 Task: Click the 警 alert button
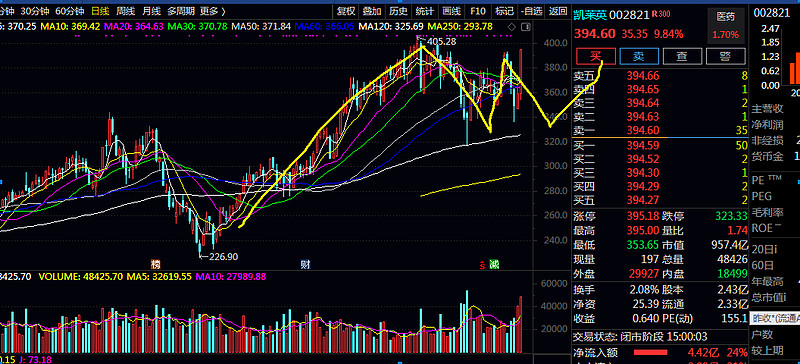tap(726, 57)
